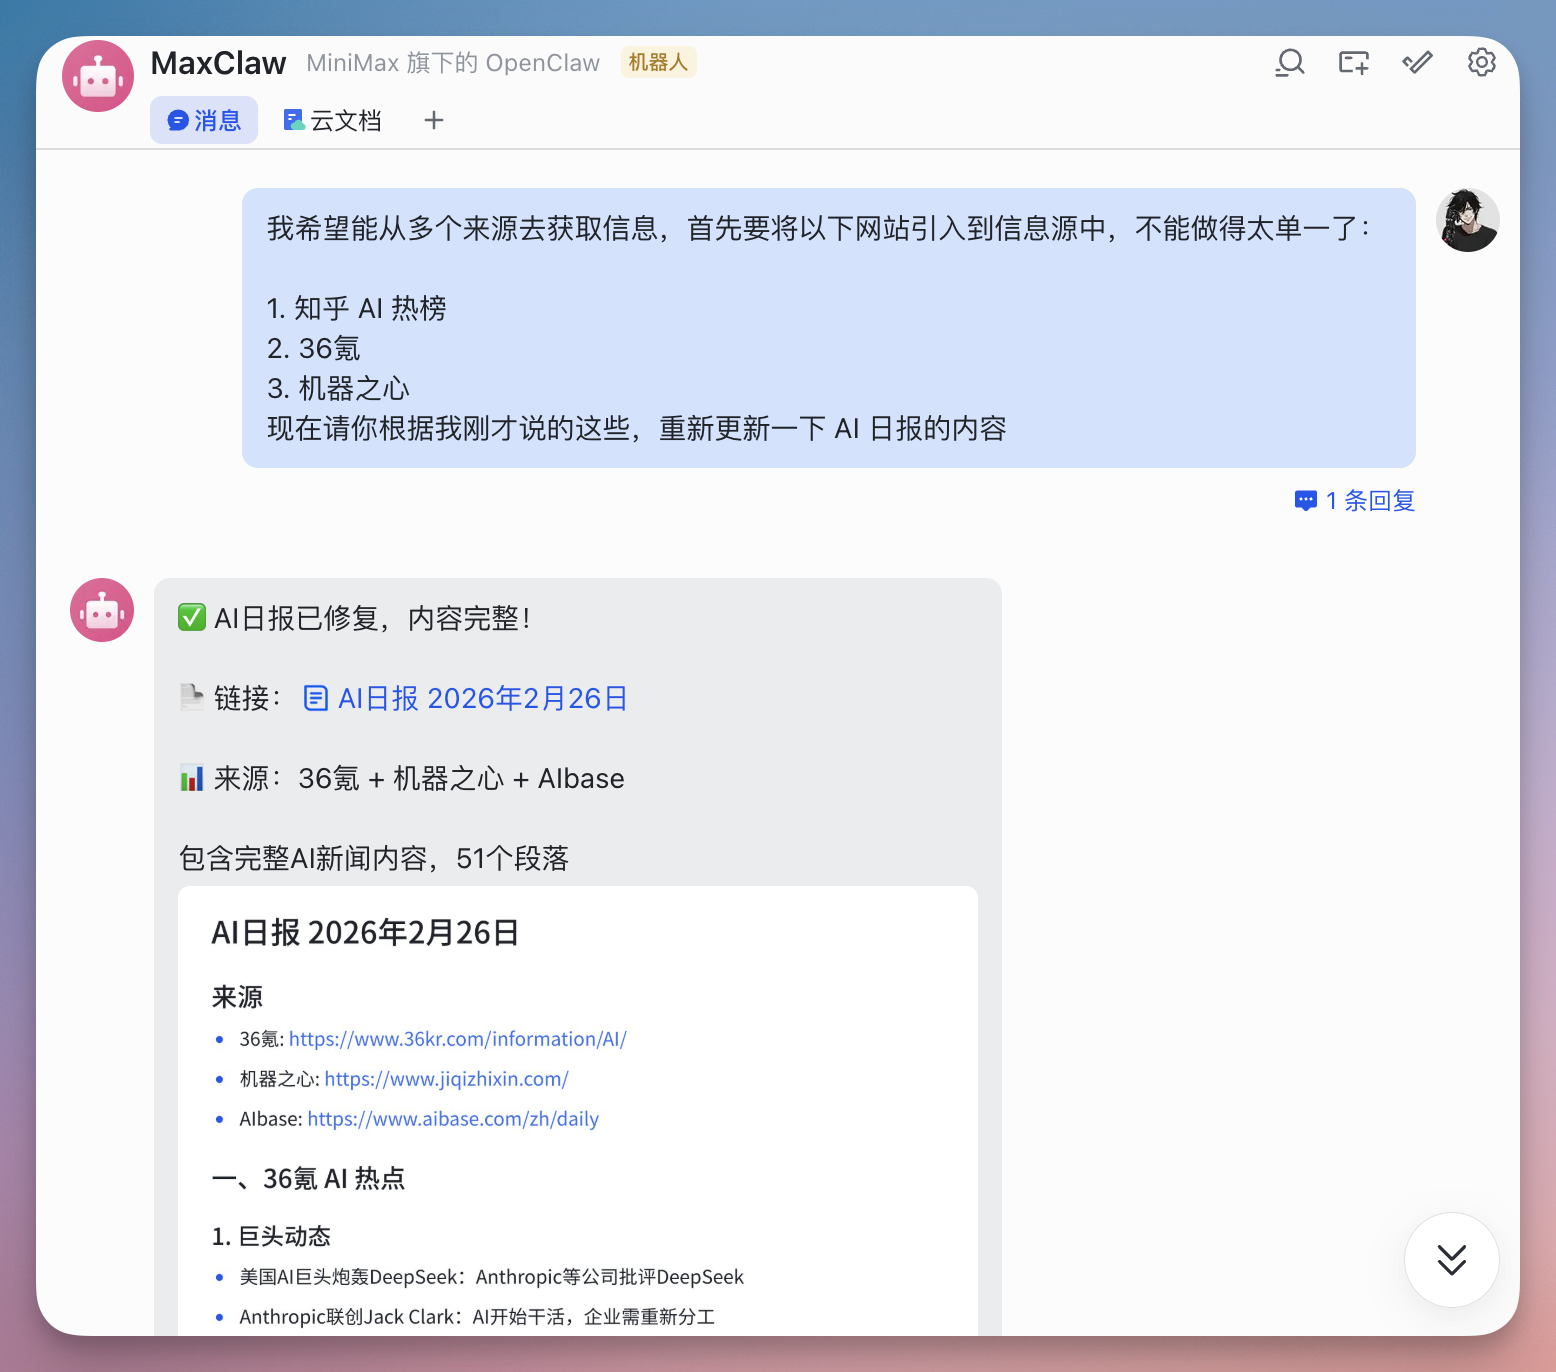Click the 一、36氪 AI 热点 heading
The height and width of the screenshot is (1372, 1556).
pyautogui.click(x=309, y=1178)
